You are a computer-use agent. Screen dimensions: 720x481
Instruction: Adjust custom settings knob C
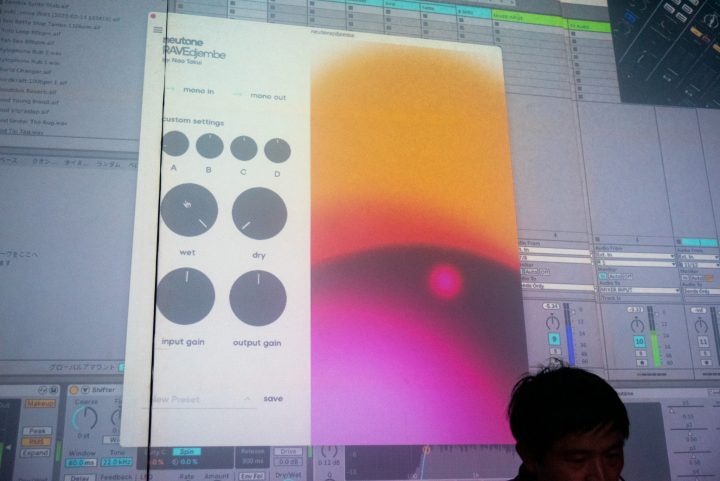click(243, 148)
